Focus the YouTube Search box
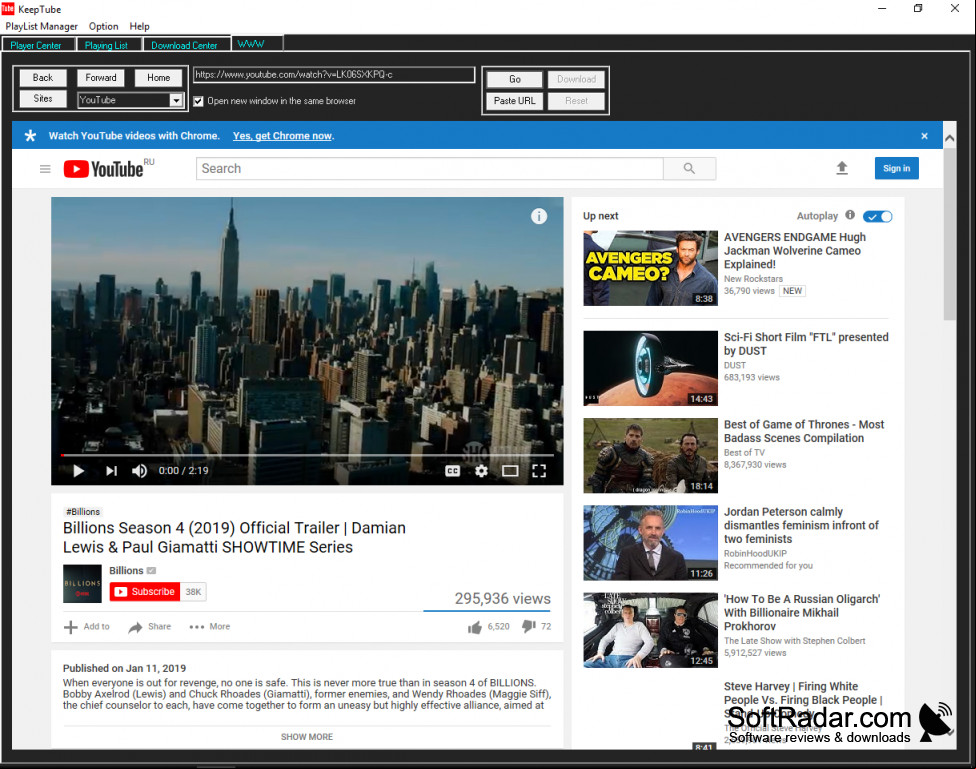The image size is (976, 769). (x=429, y=169)
